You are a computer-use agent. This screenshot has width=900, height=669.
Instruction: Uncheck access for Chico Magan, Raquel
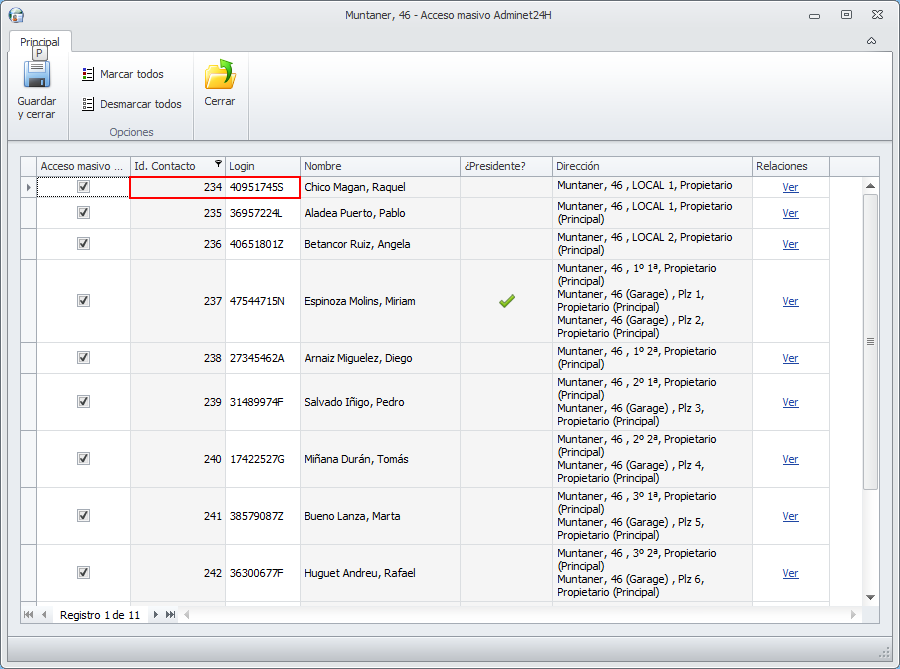point(83,186)
